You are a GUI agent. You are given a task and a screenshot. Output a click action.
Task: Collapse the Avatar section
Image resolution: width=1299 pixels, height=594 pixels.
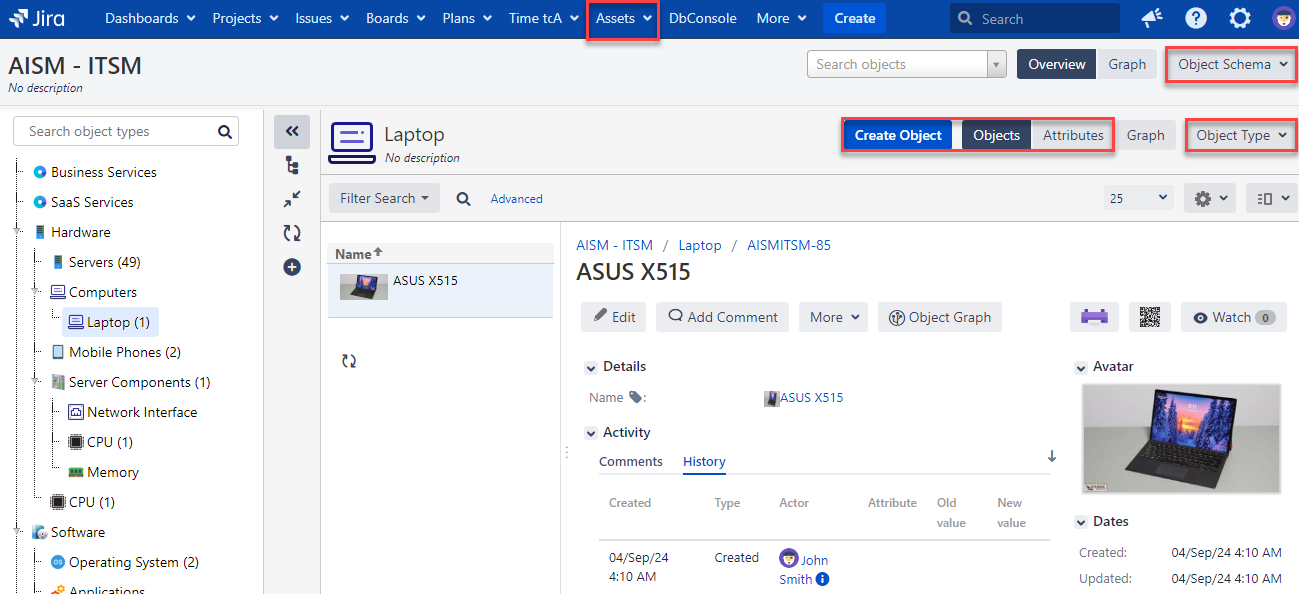click(1081, 367)
